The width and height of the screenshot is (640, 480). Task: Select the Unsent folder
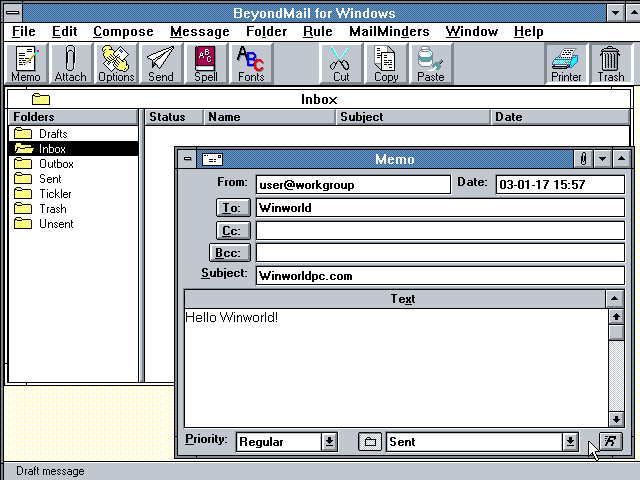pyautogui.click(x=73, y=224)
